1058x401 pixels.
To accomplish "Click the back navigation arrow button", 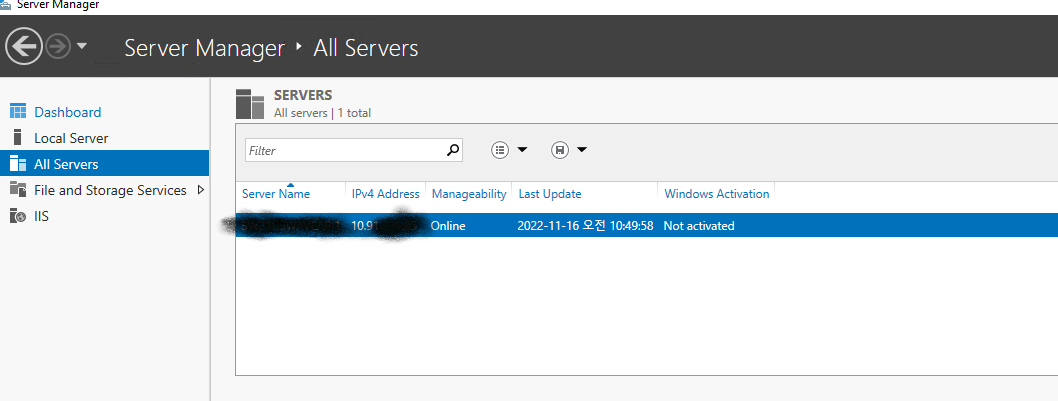I will (24, 46).
